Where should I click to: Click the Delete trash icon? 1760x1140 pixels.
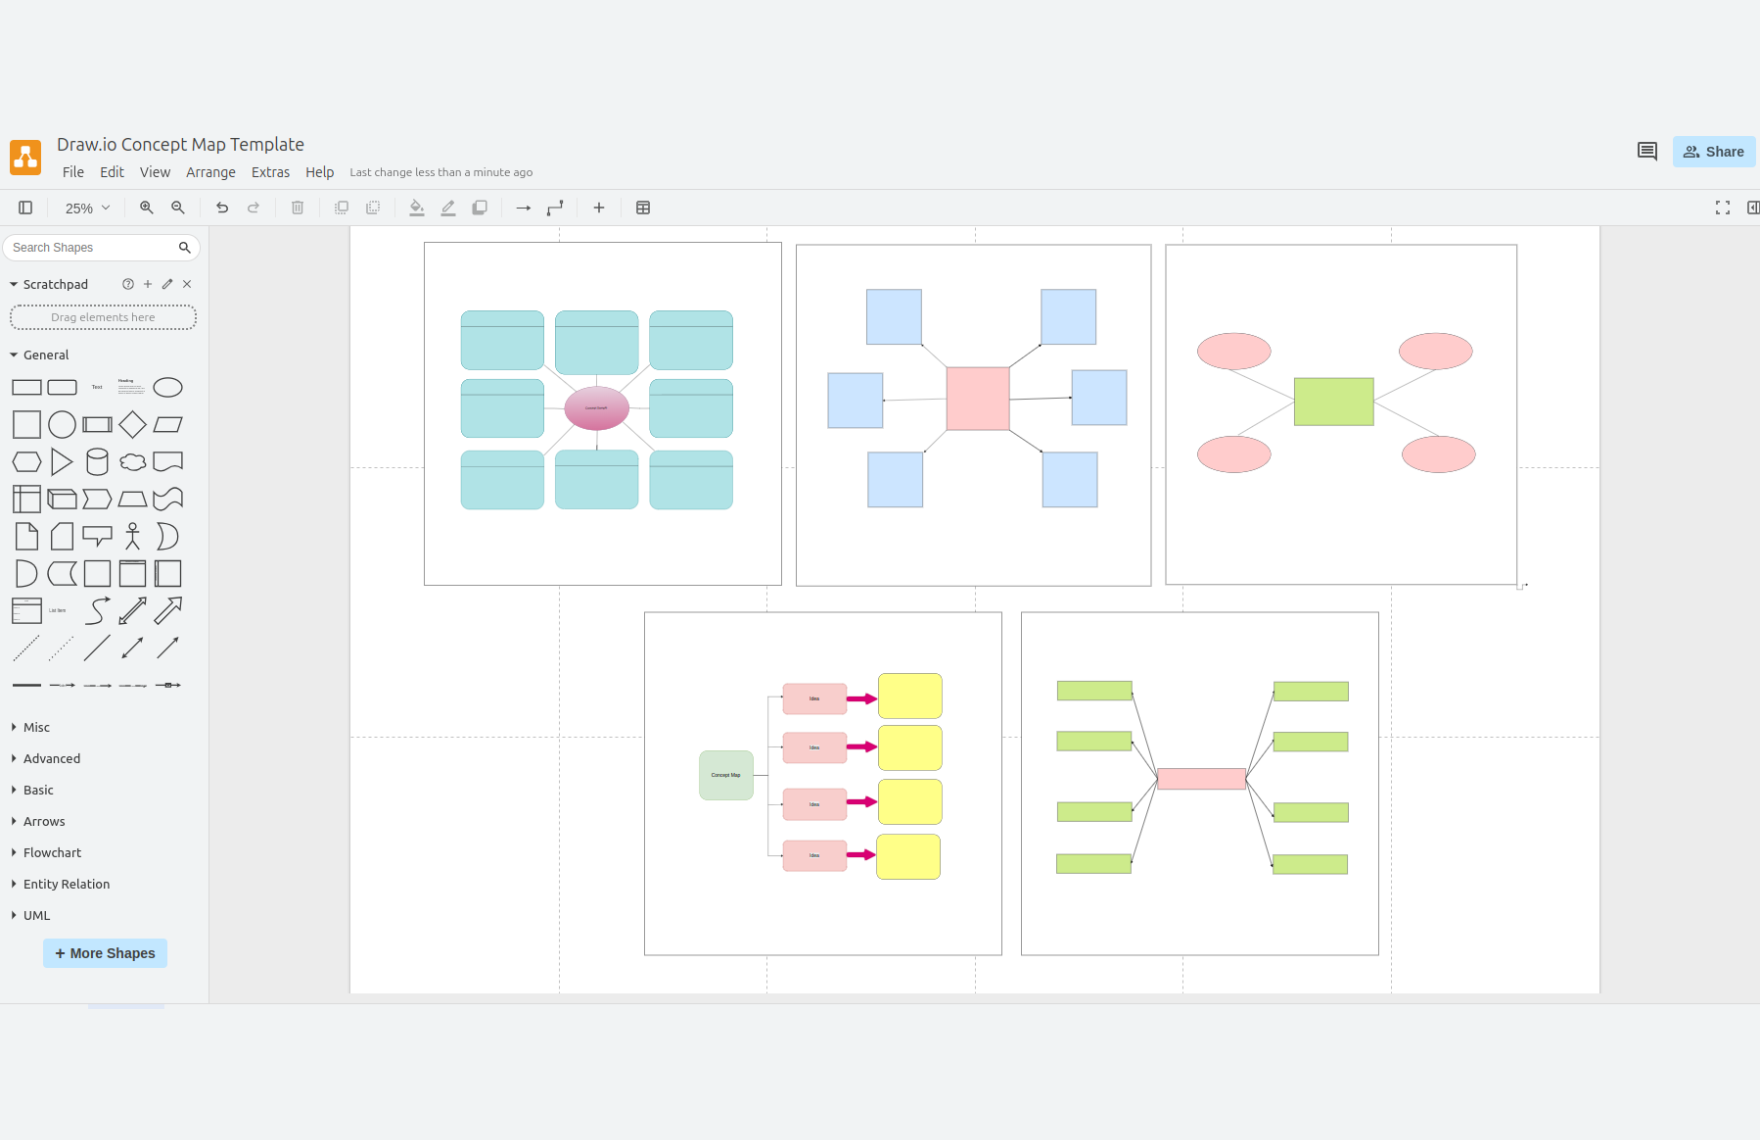coord(298,208)
